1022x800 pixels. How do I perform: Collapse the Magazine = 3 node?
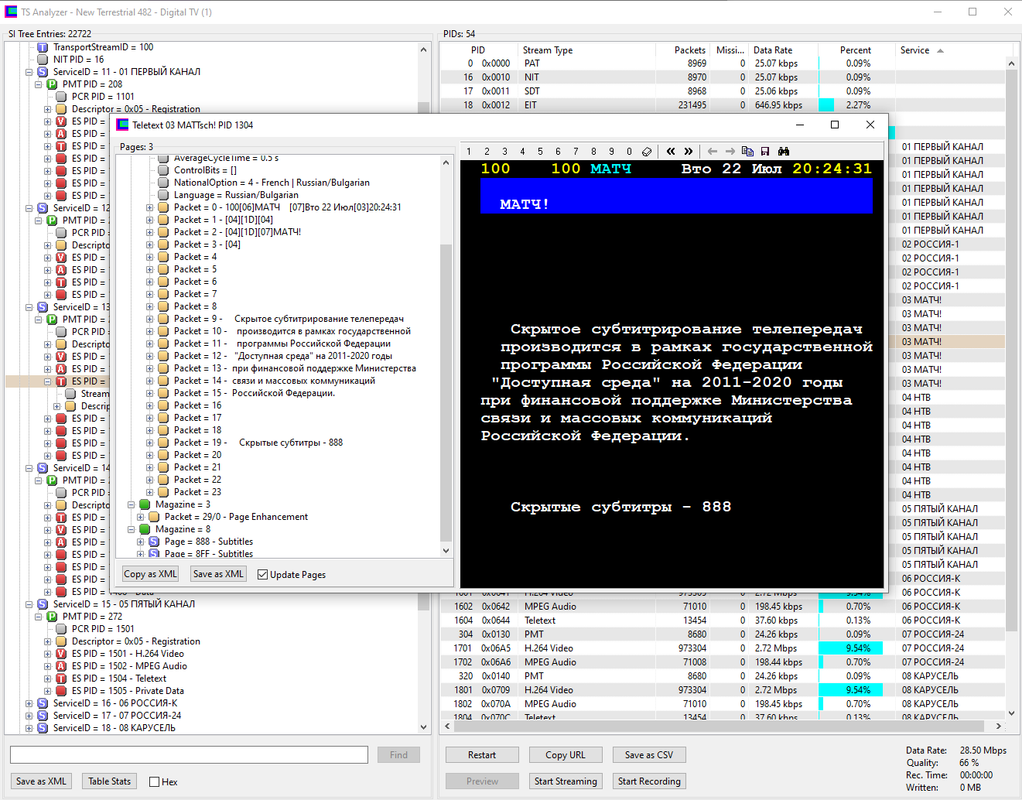coord(131,505)
